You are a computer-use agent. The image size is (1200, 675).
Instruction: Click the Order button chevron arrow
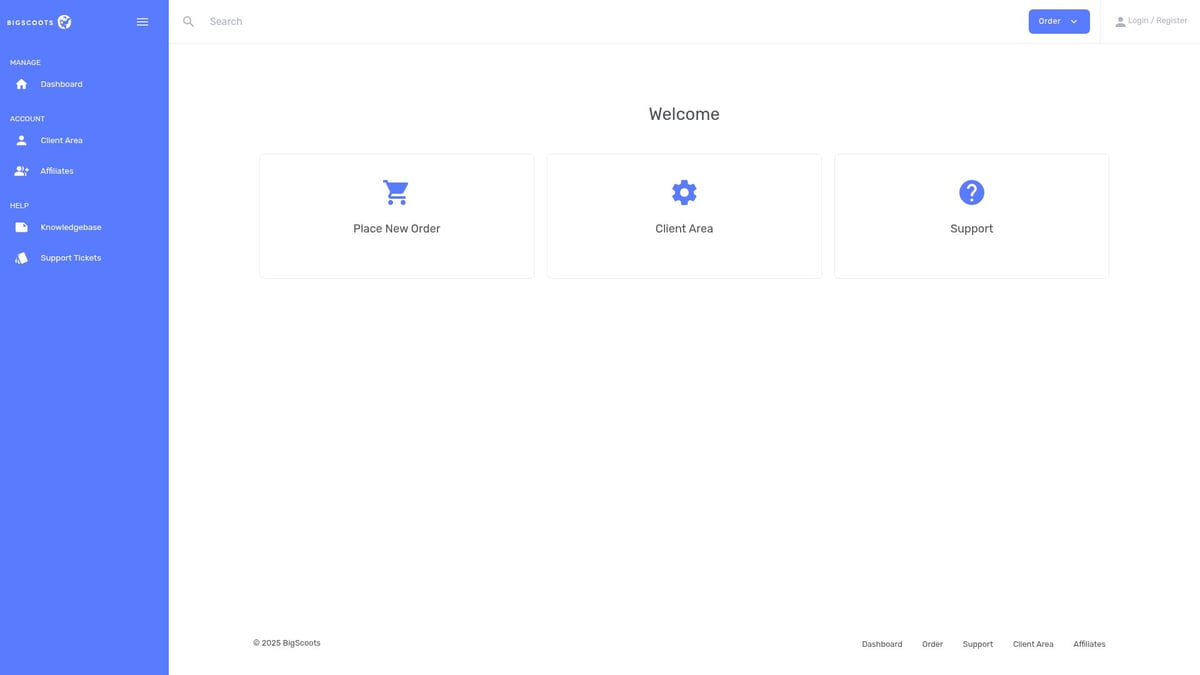pos(1074,22)
